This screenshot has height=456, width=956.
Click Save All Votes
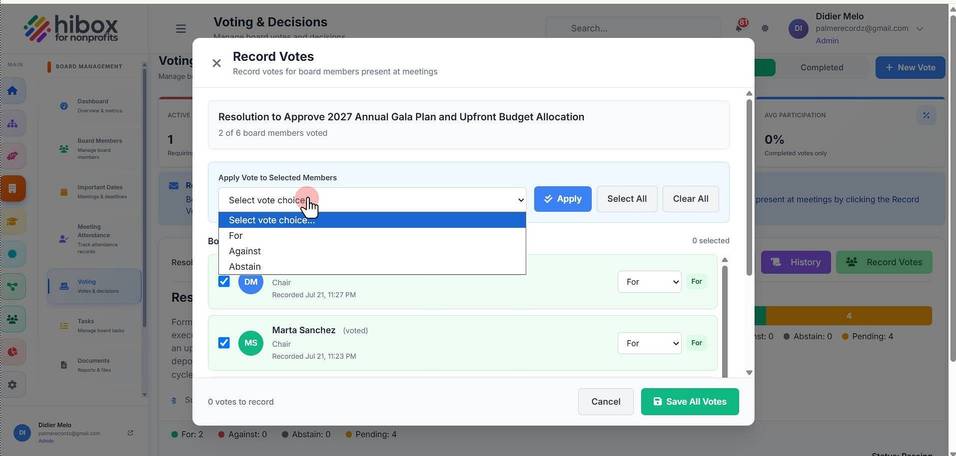pyautogui.click(x=690, y=402)
